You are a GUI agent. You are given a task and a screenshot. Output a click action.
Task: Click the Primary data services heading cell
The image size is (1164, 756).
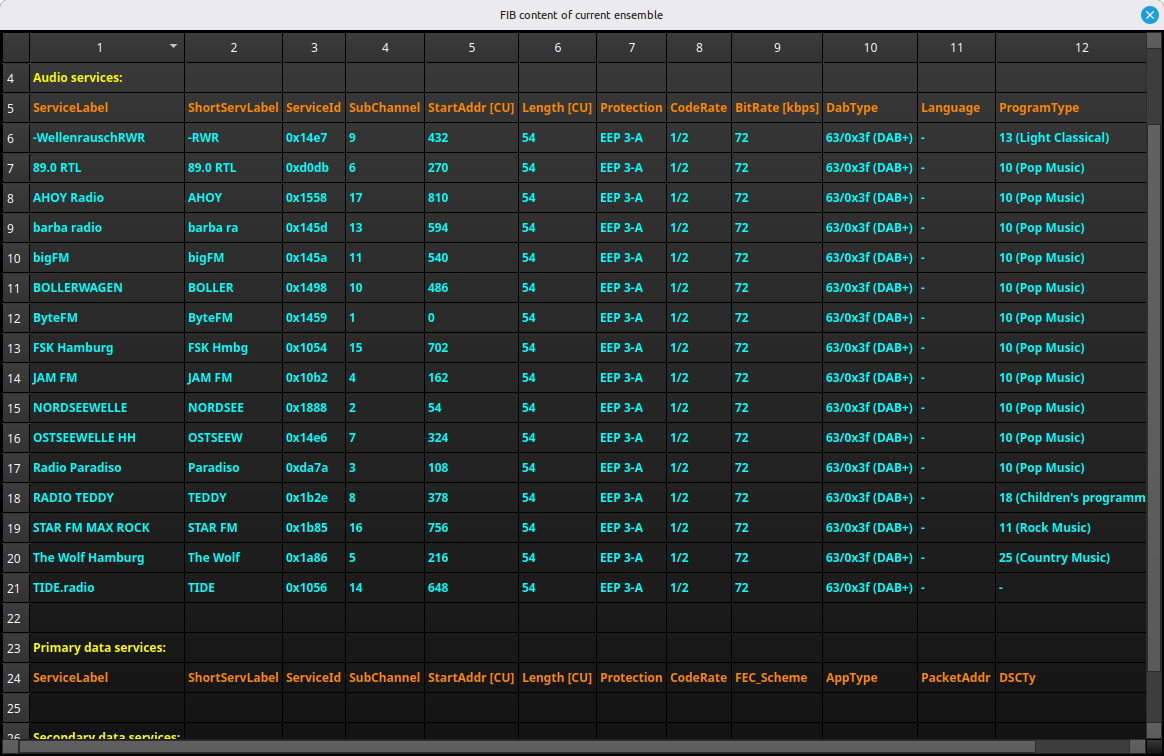click(106, 648)
